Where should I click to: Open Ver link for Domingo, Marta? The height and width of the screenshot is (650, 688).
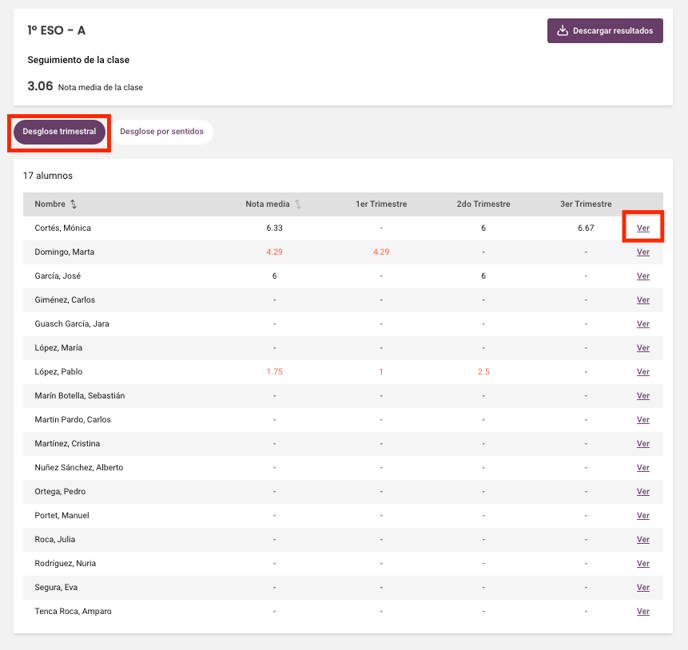(x=643, y=252)
